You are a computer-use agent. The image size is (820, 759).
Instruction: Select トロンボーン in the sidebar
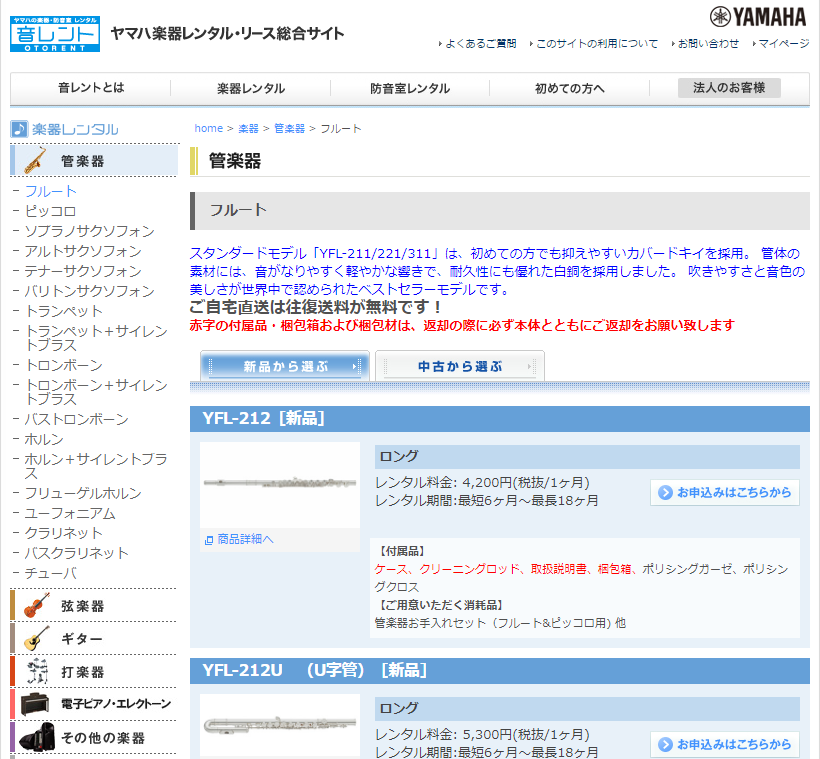tap(64, 365)
